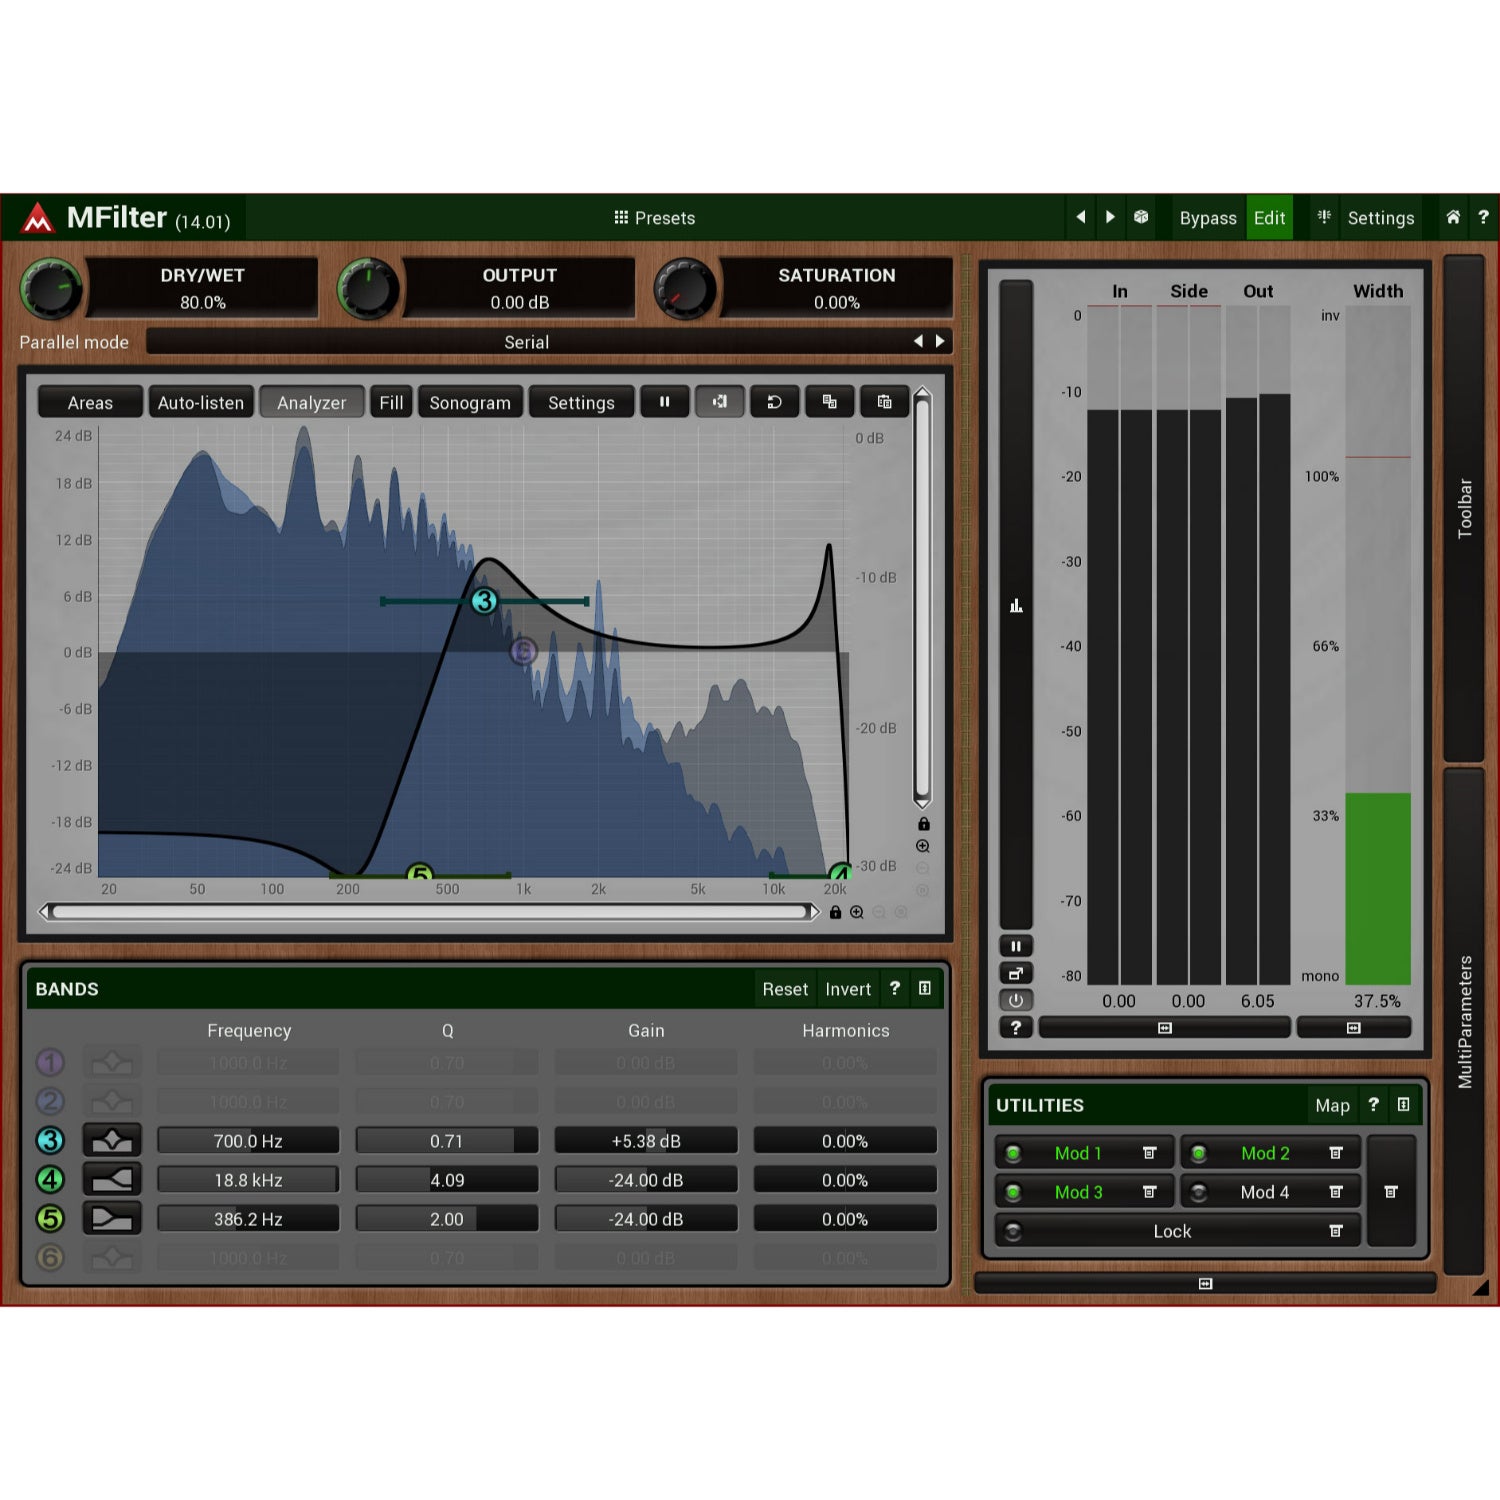Collapse the UTILITIES panel icon
Screen dimensions: 1500x1500
pos(1404,1104)
